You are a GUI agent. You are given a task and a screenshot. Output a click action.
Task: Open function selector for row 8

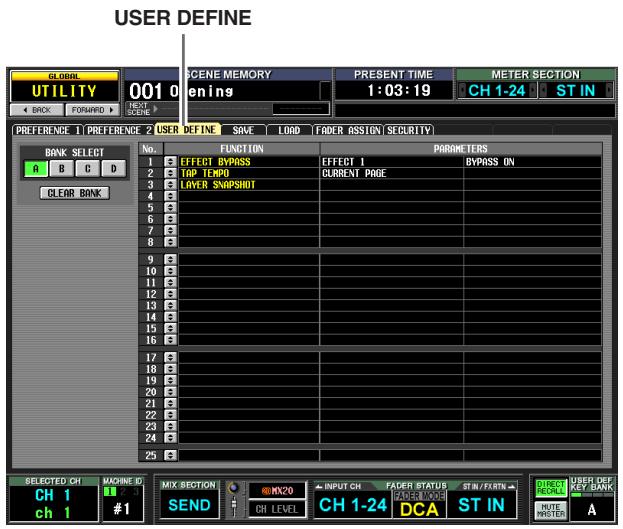tap(170, 242)
